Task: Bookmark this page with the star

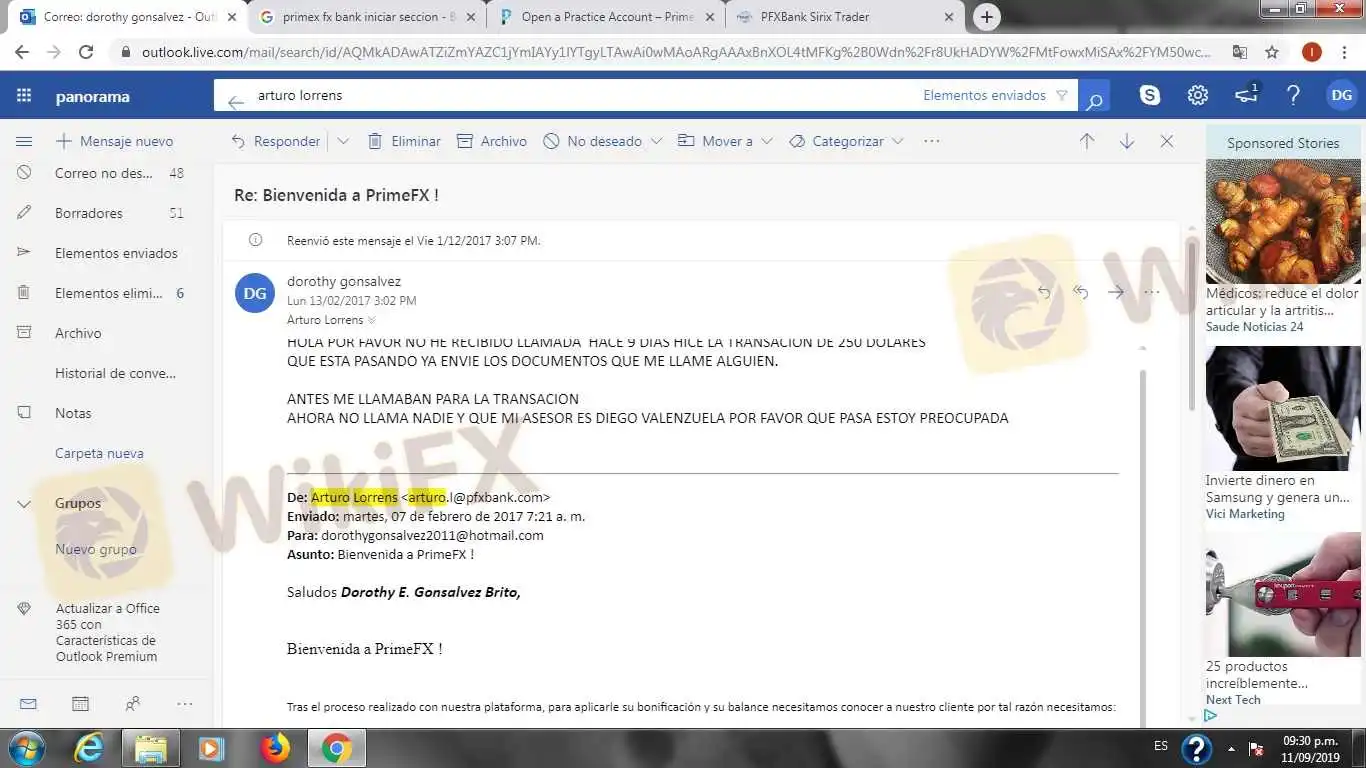Action: click(x=1272, y=52)
